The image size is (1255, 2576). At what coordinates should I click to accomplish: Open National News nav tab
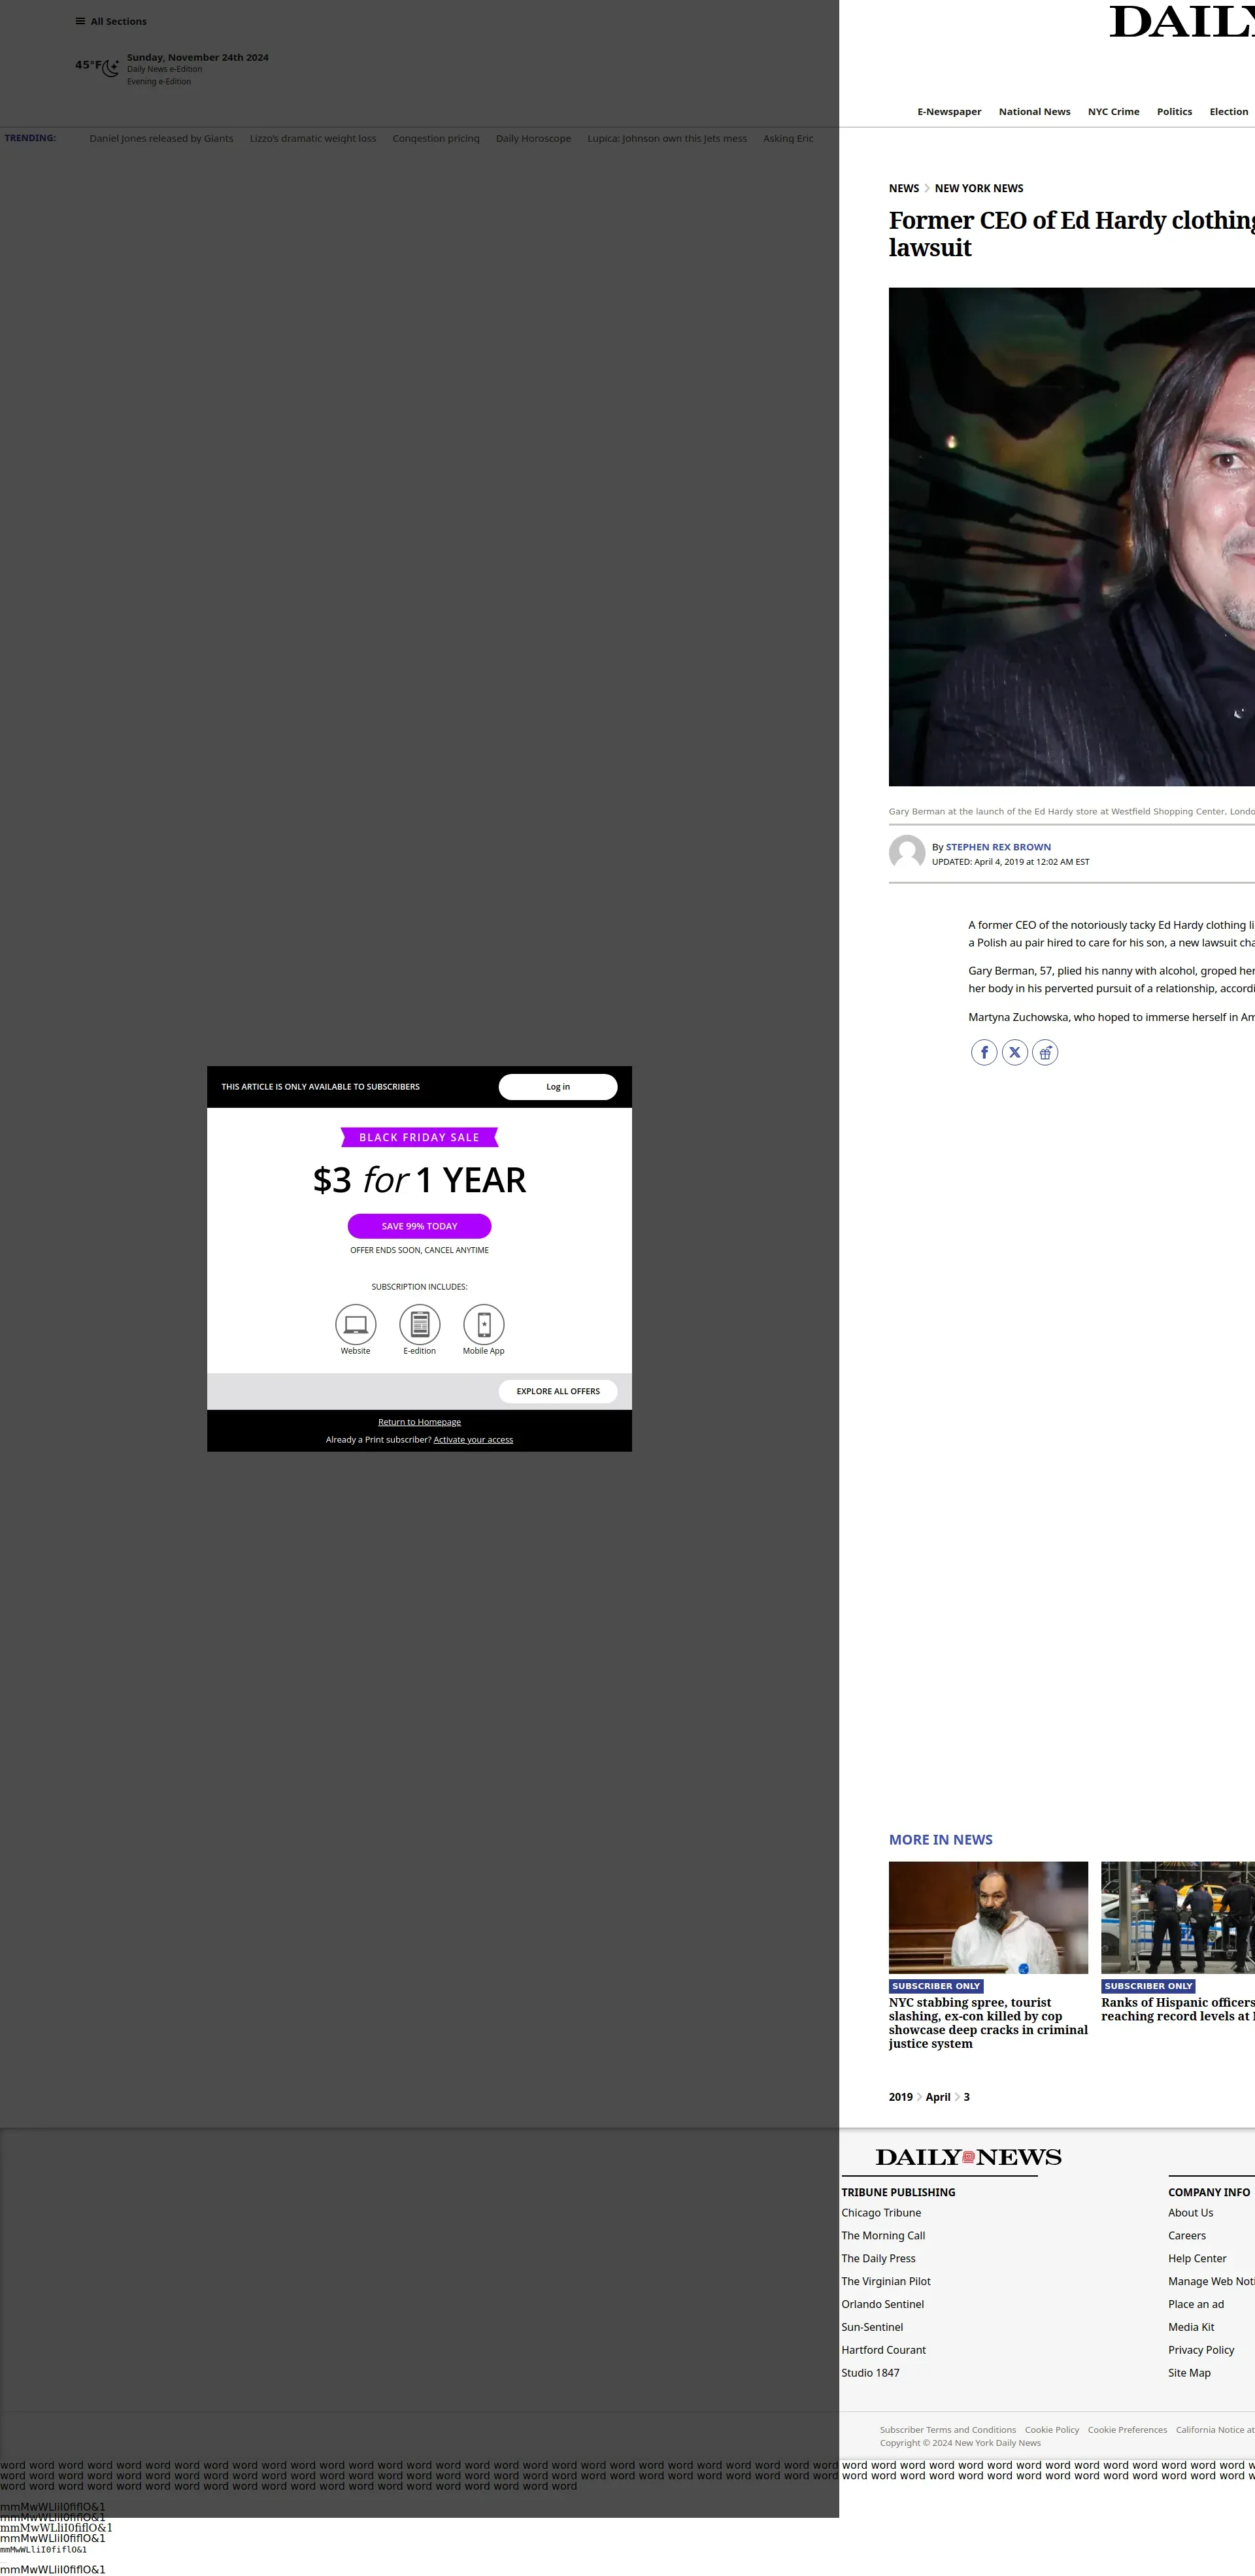pyautogui.click(x=1034, y=112)
